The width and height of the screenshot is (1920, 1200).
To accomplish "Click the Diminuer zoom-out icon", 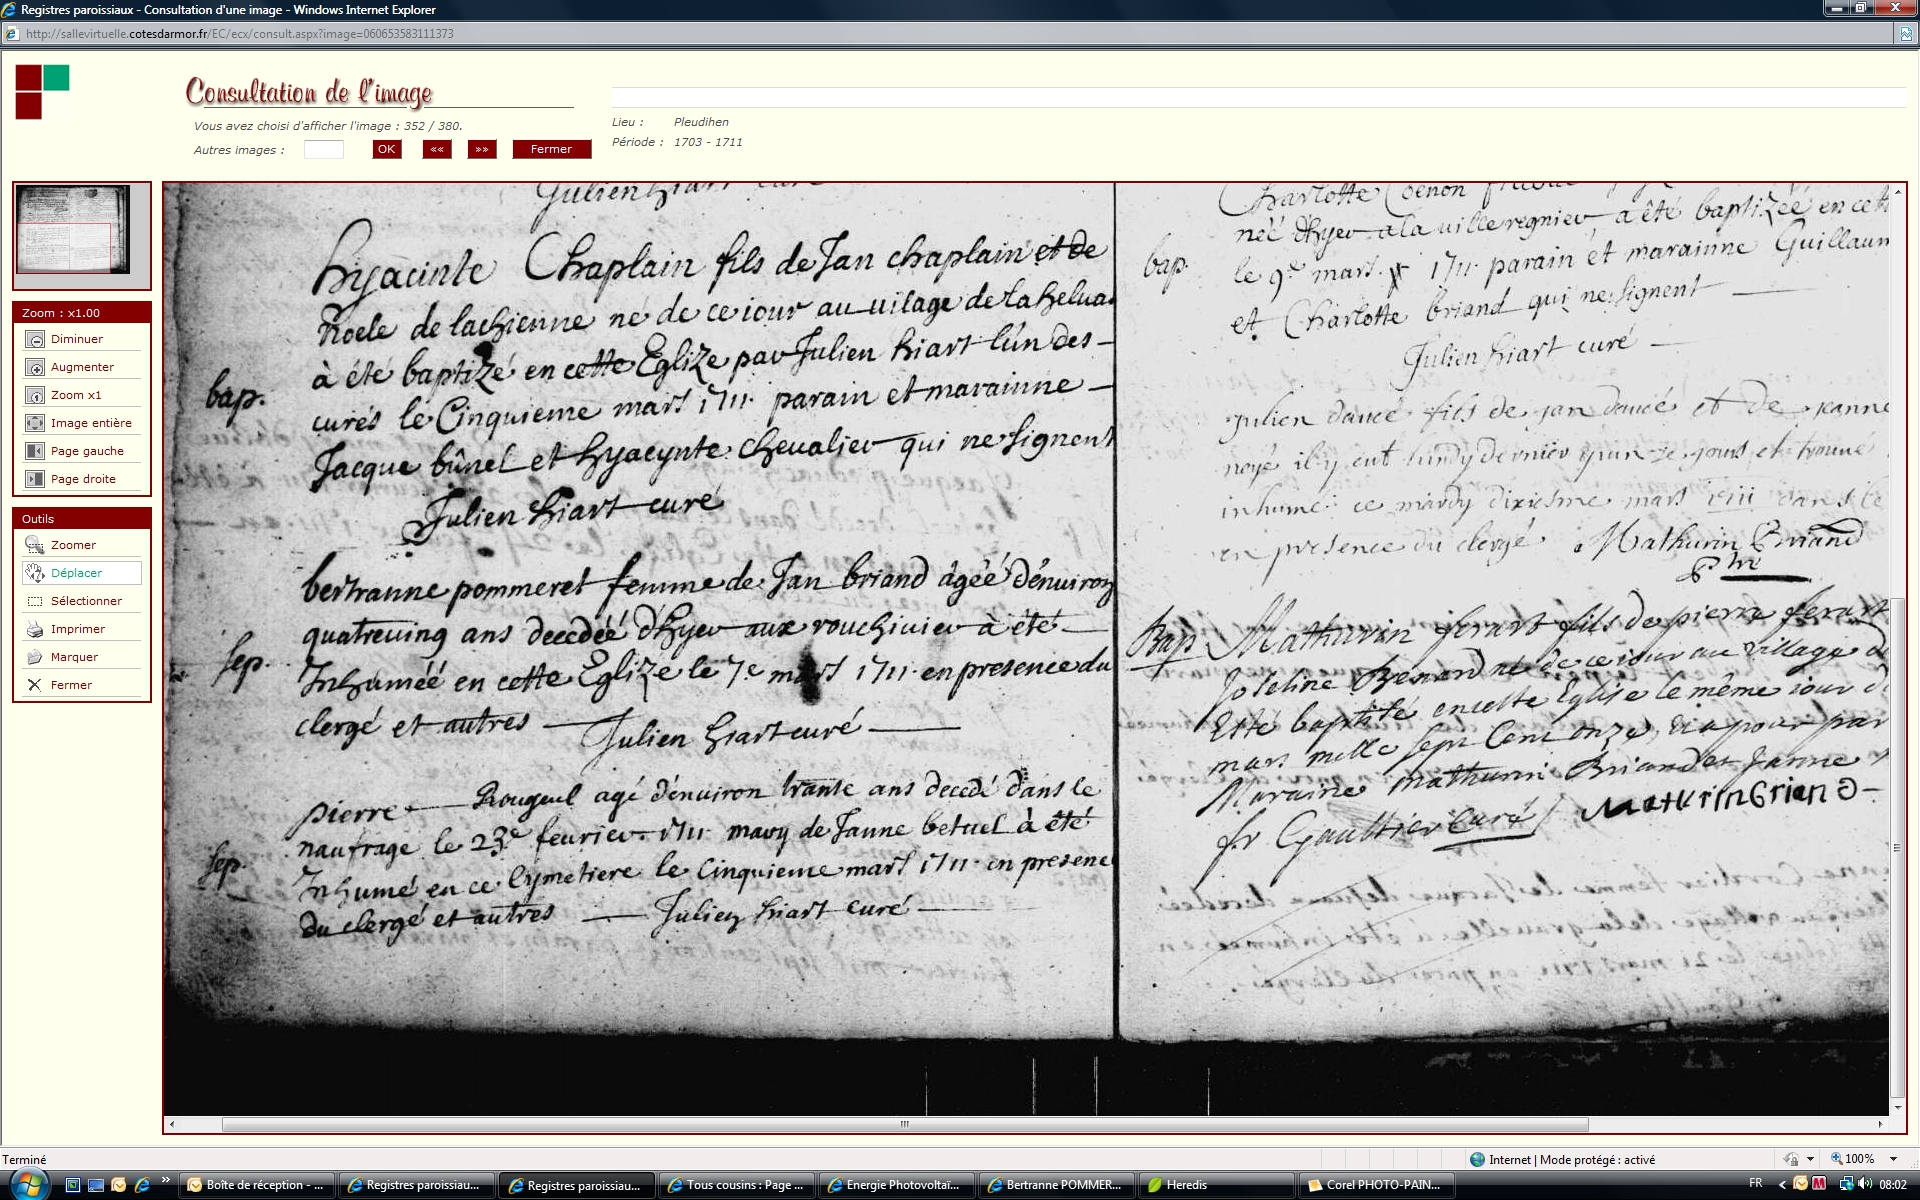I will (35, 340).
